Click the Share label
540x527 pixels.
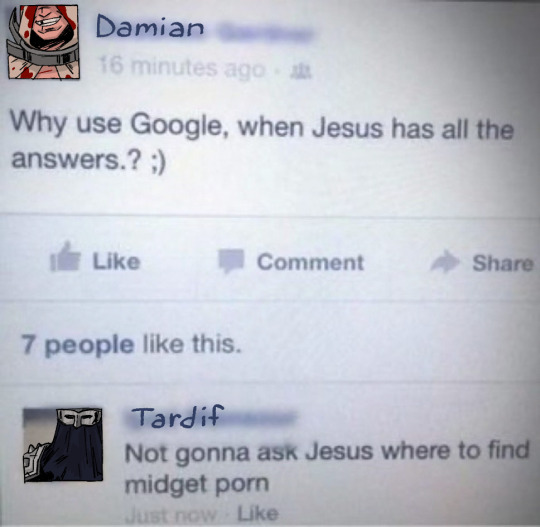503,264
